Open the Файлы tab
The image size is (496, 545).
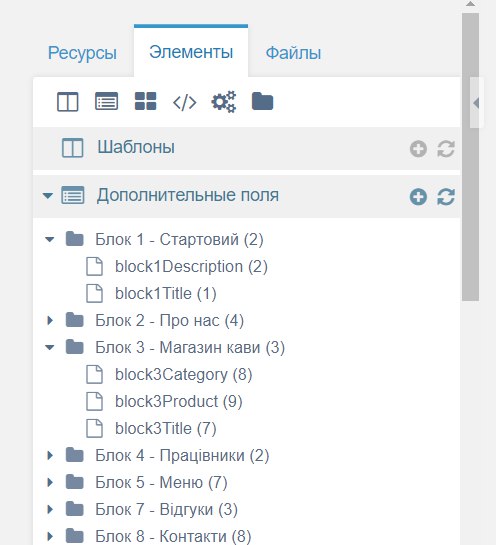293,53
